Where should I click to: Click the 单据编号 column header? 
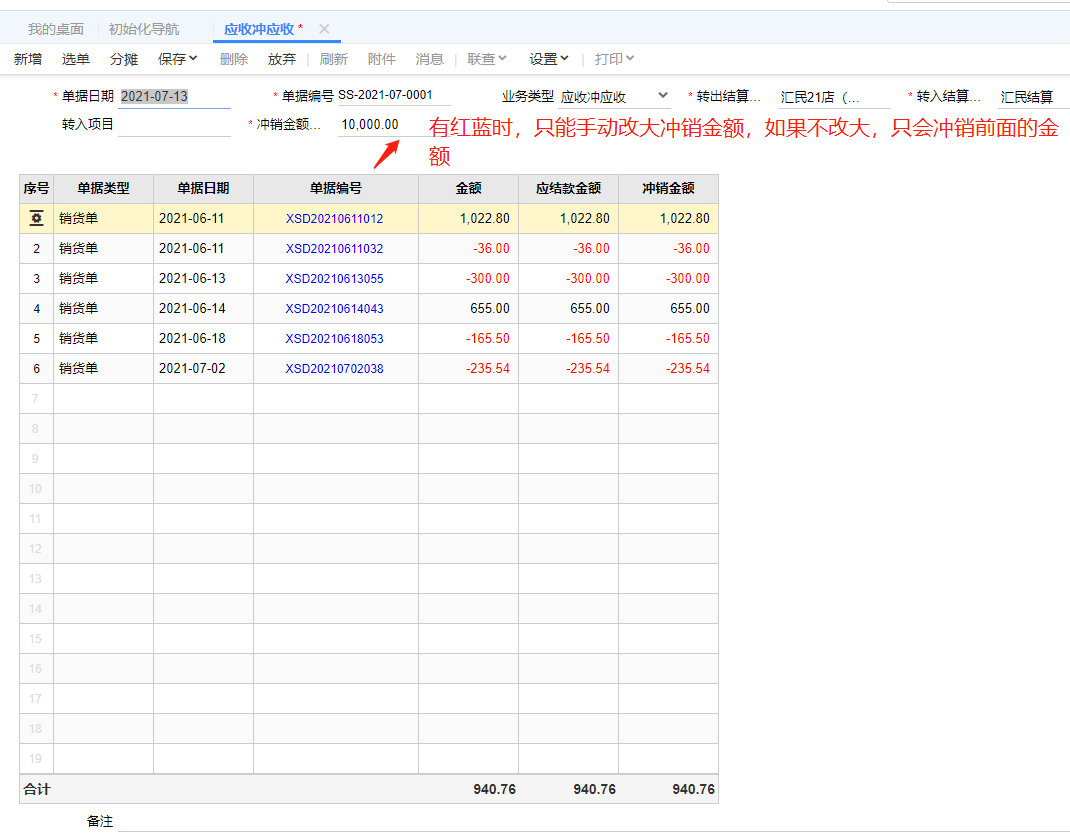tap(336, 189)
